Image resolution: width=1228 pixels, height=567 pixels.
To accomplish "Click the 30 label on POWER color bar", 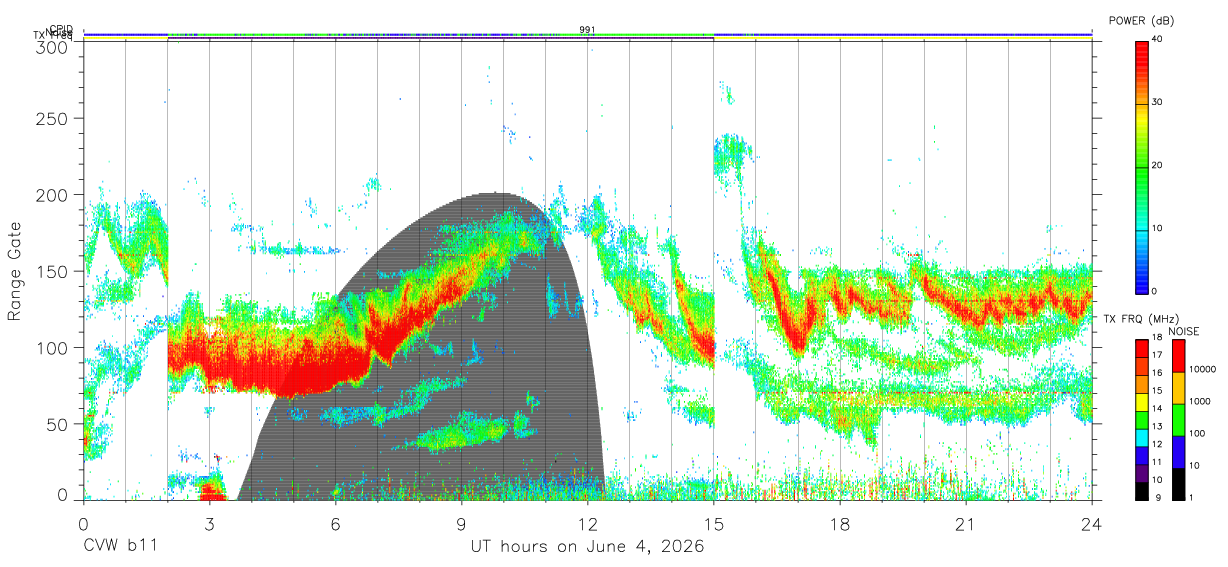I will point(1159,102).
